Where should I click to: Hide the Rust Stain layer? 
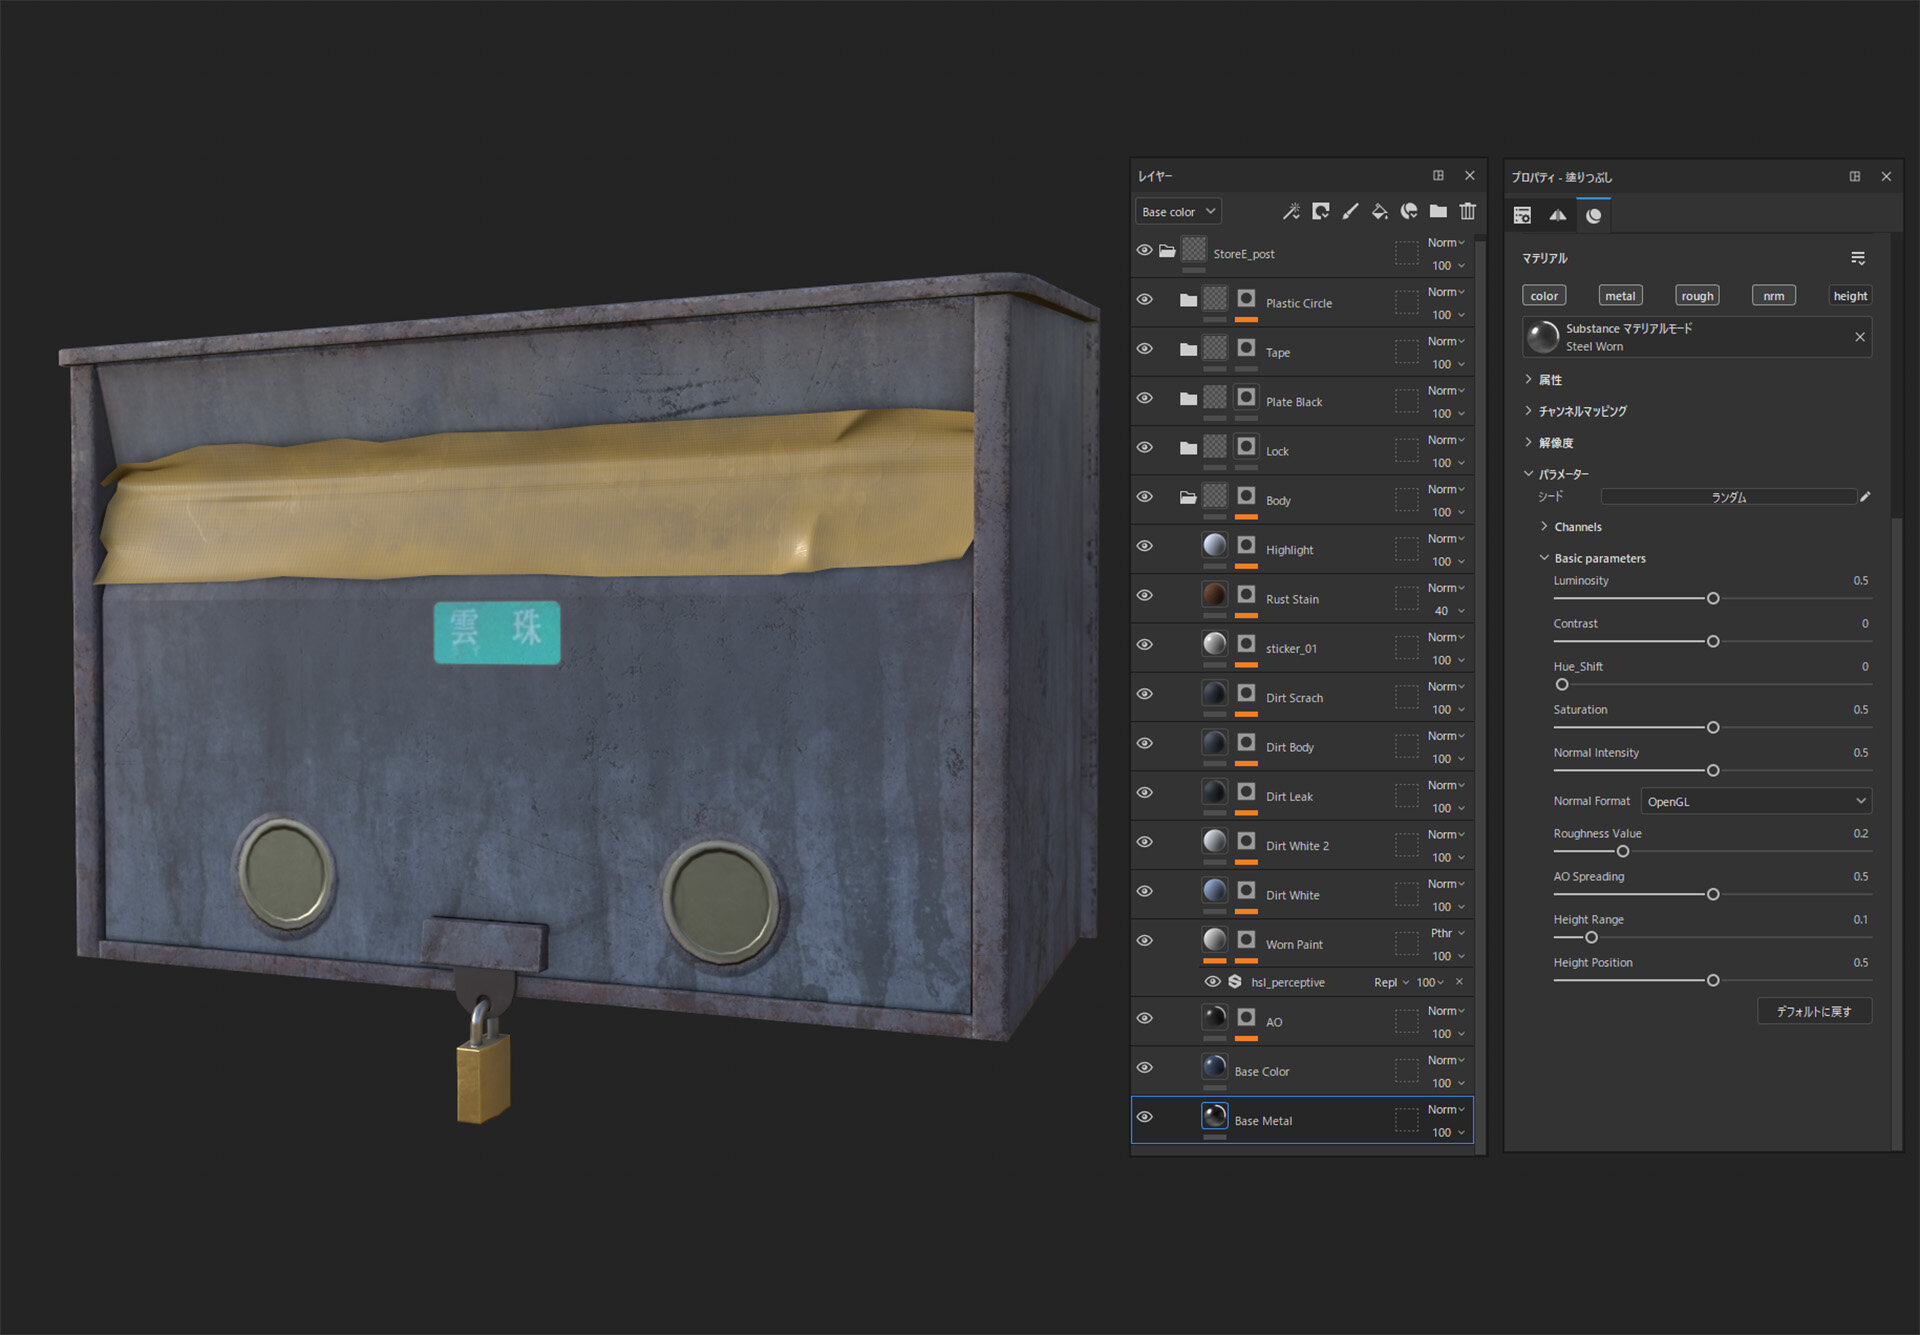point(1145,595)
